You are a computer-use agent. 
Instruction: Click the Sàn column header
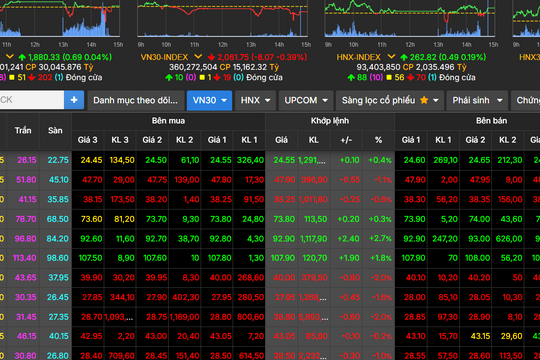click(55, 131)
